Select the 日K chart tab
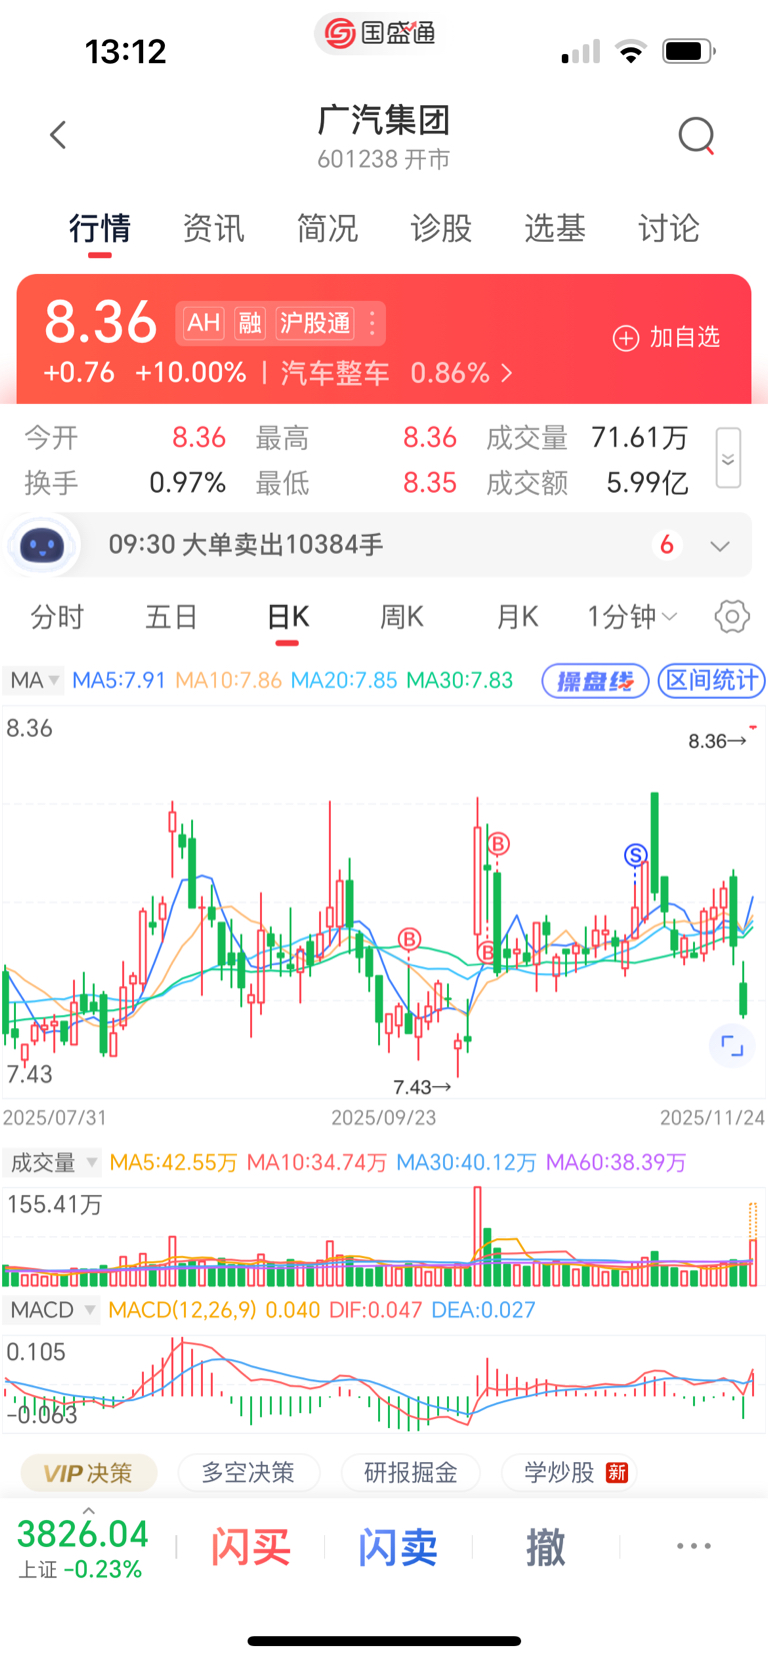The image size is (768, 1663). [x=288, y=617]
